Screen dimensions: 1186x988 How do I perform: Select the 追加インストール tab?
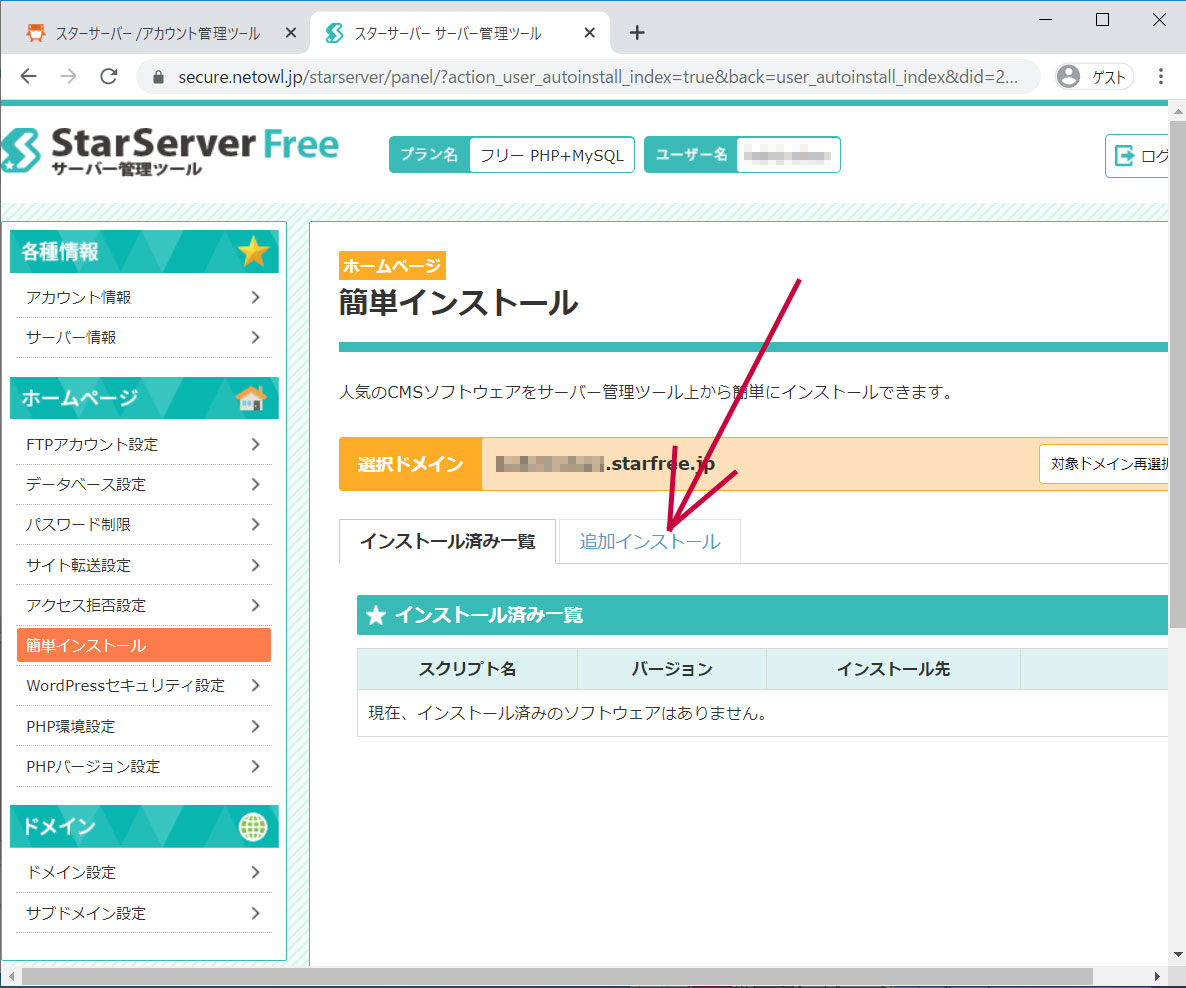(650, 542)
